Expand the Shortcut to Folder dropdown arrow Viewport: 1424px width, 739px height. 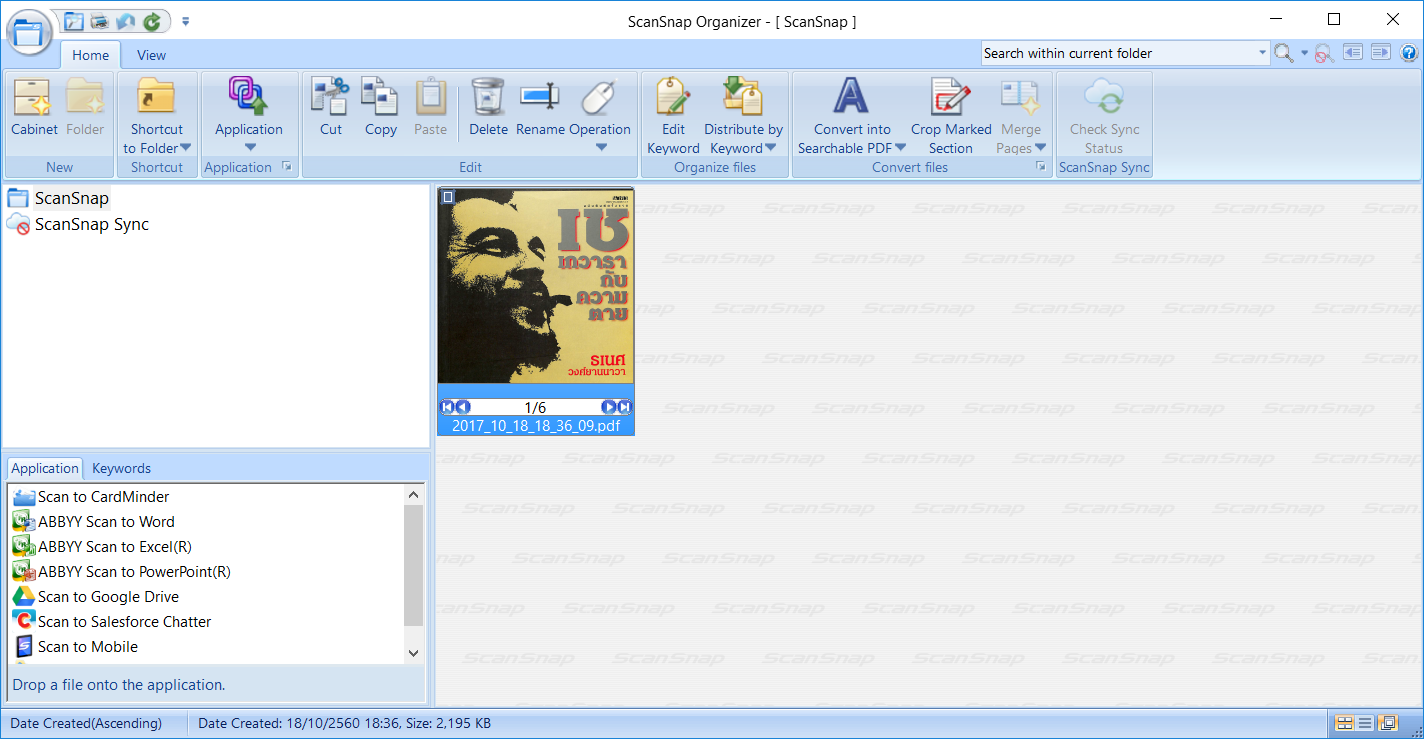click(x=185, y=148)
